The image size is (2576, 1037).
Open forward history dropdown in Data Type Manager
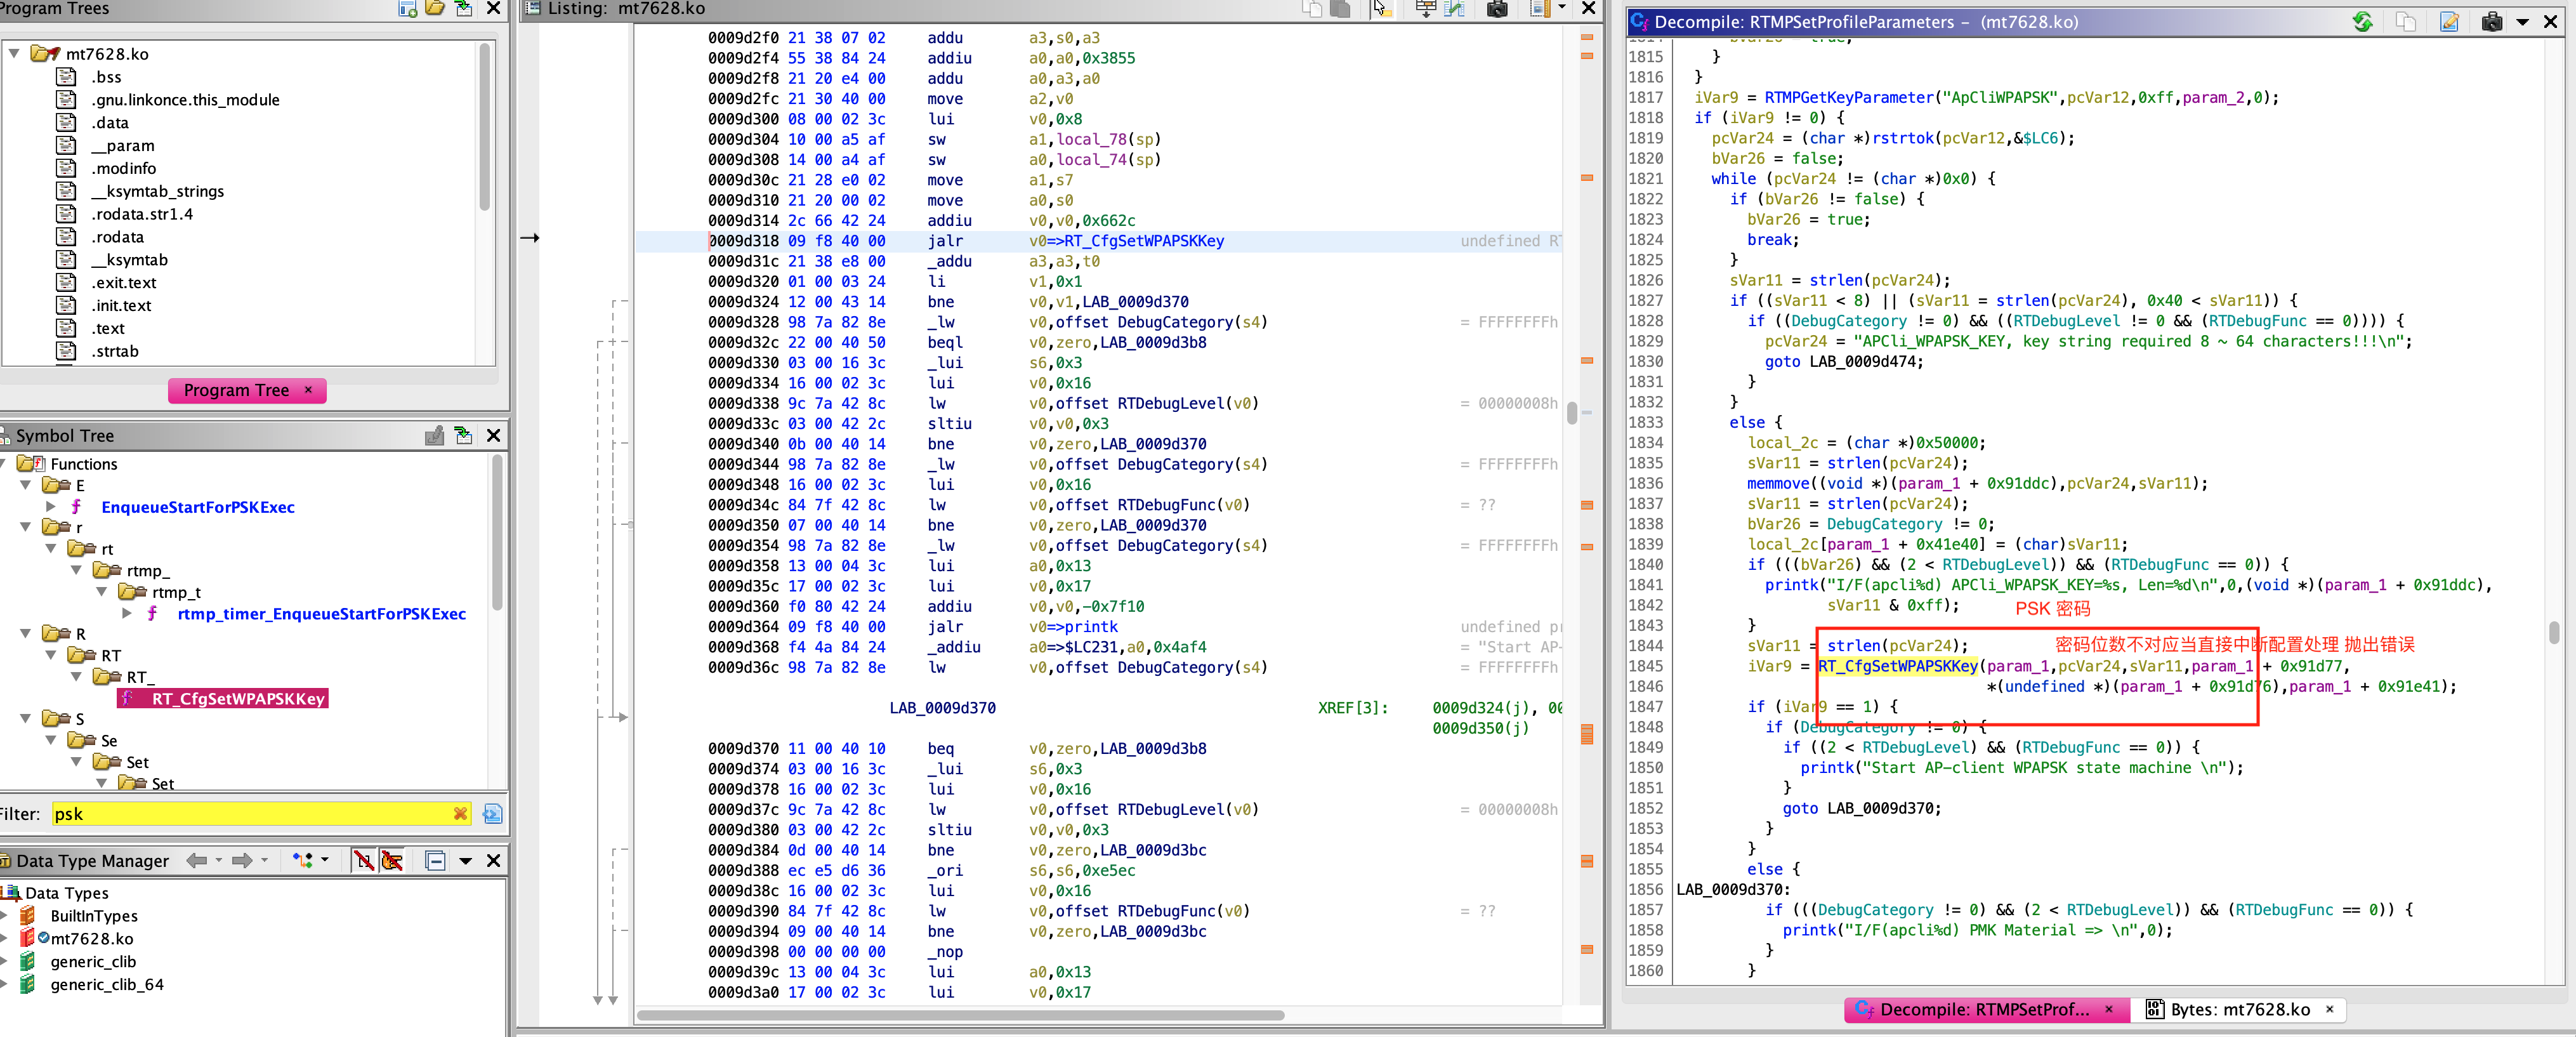pos(264,860)
